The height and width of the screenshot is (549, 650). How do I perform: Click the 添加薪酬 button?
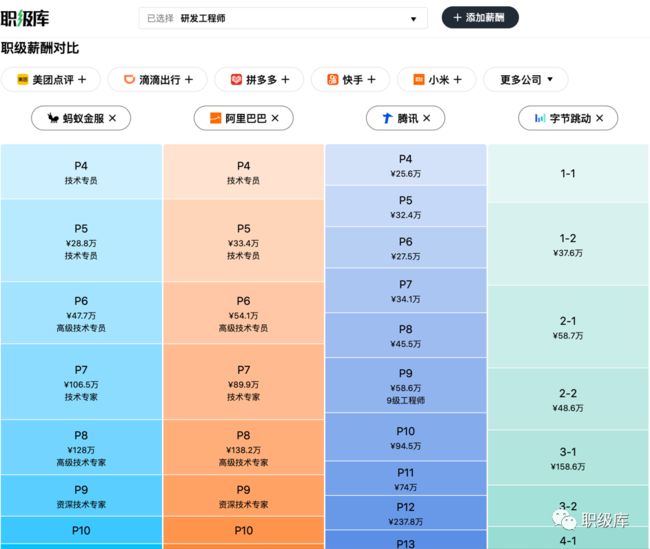click(480, 17)
